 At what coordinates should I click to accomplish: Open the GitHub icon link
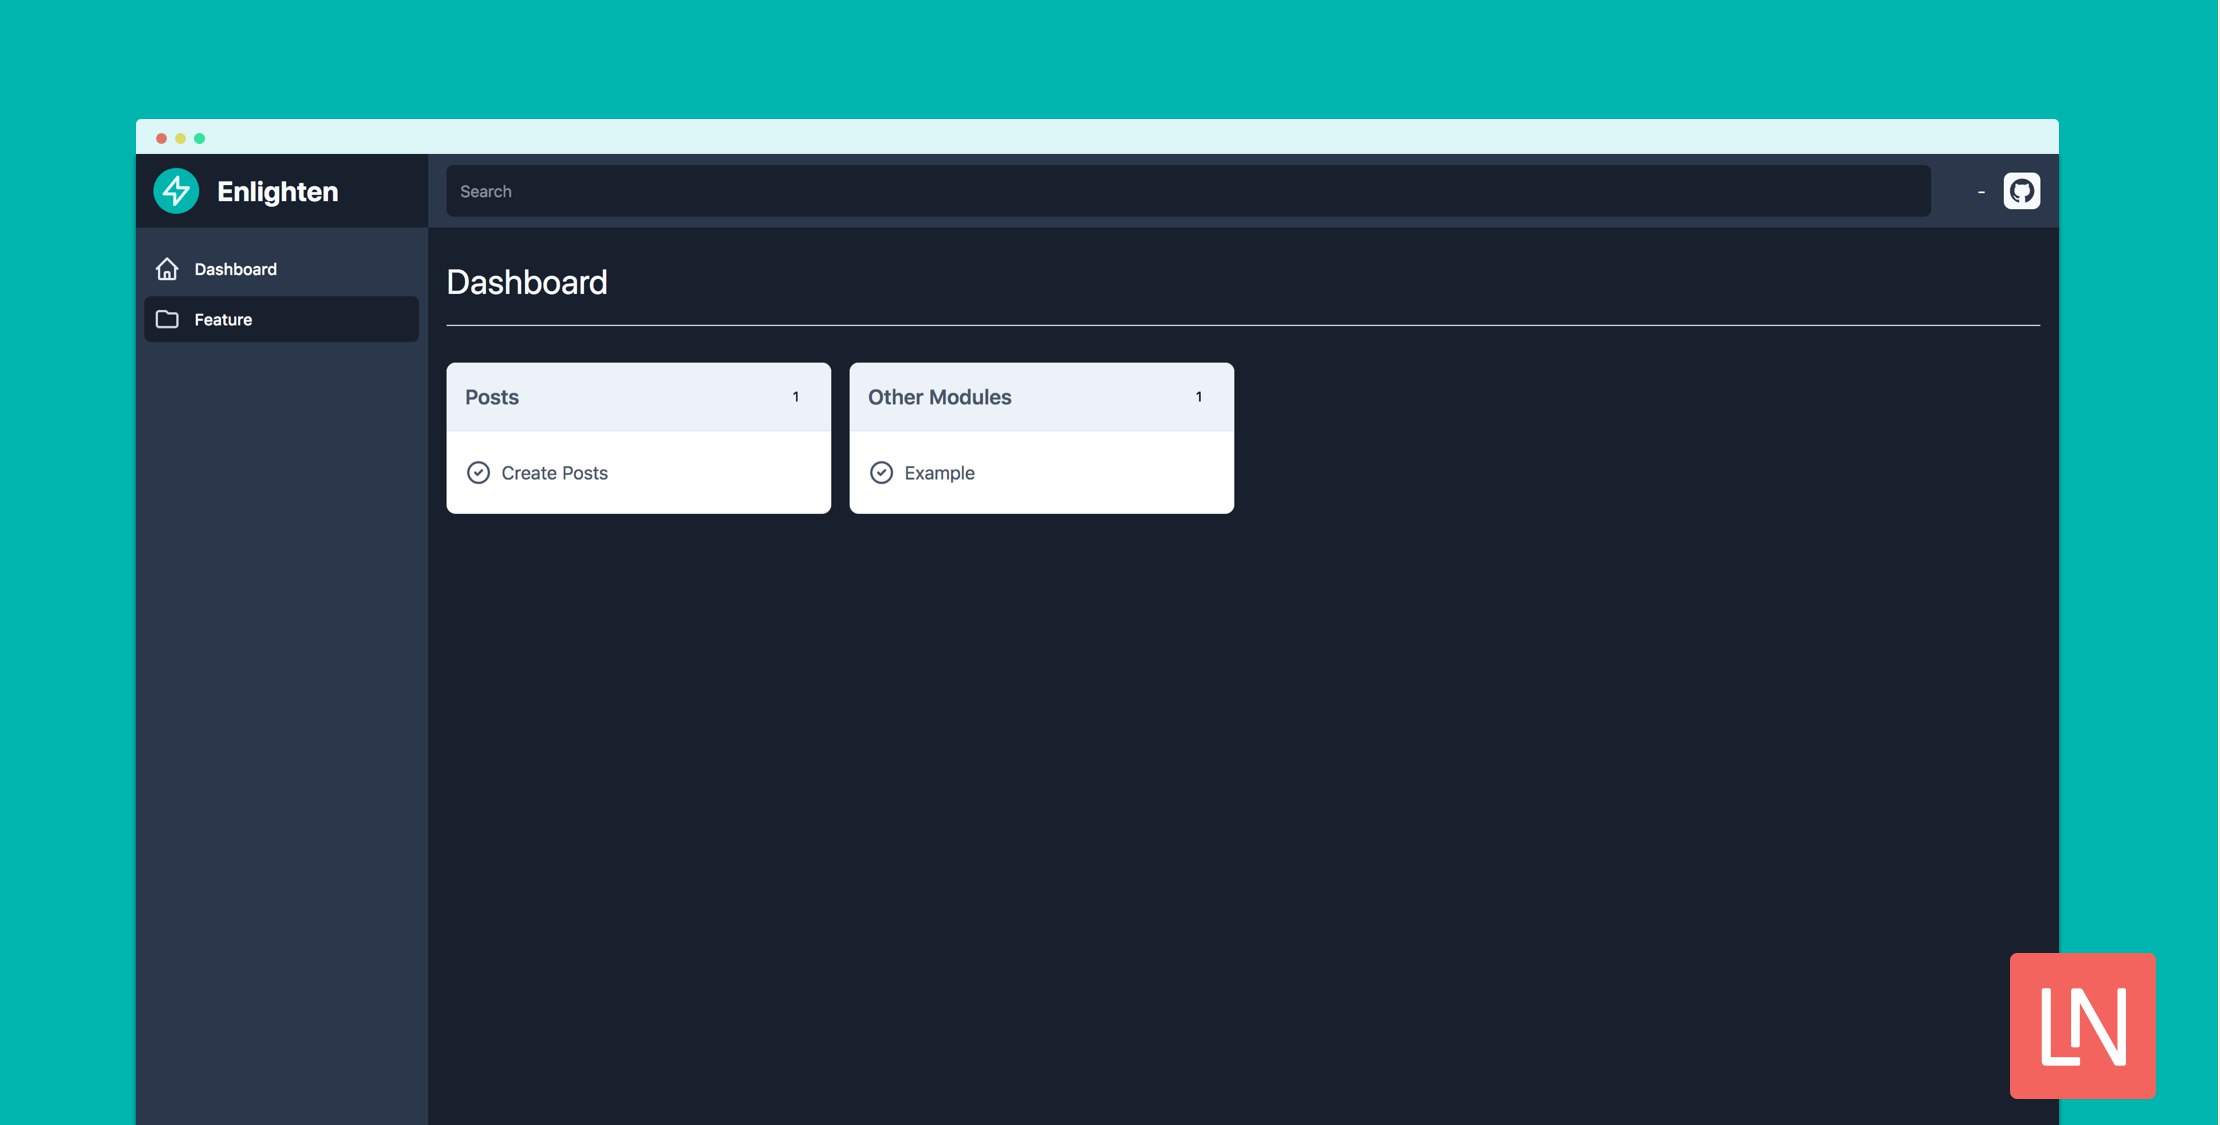tap(2021, 191)
